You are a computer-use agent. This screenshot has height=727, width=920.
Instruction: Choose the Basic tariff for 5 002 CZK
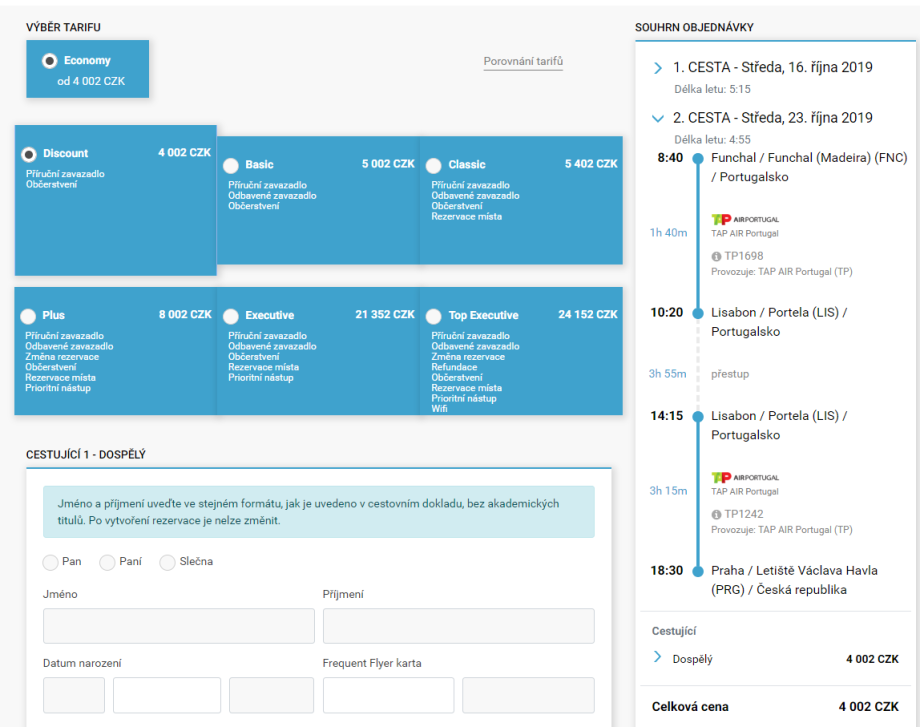coord(231,165)
